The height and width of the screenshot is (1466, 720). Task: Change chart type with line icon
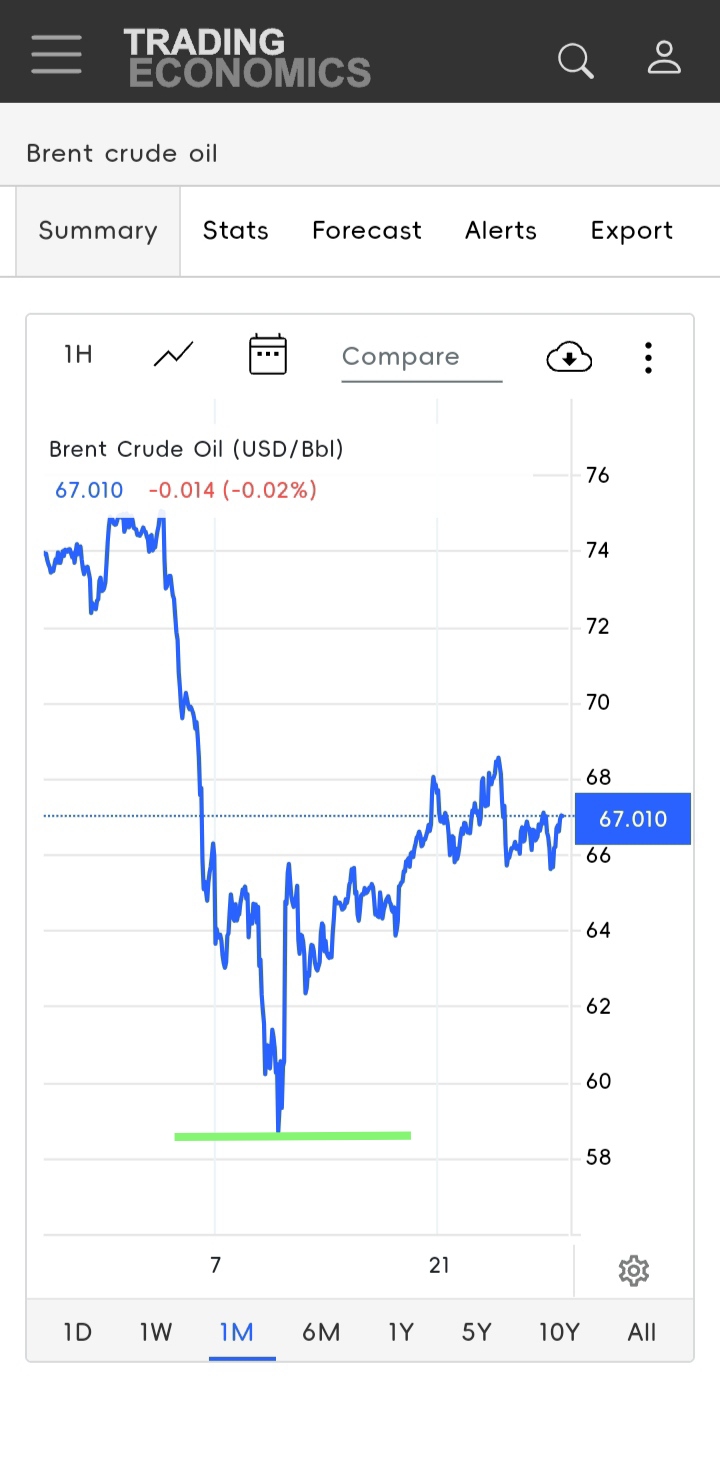point(174,354)
